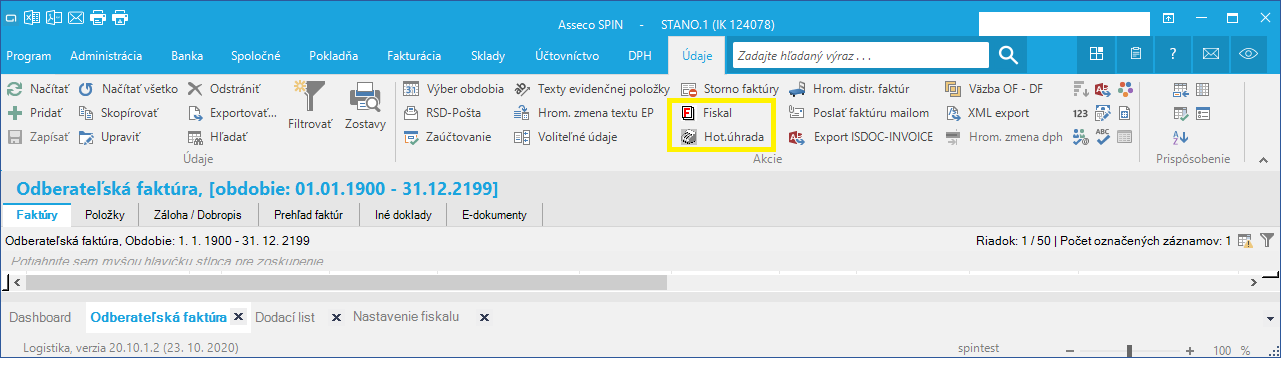The width and height of the screenshot is (1288, 365).
Task: Click the red Access export small icon
Action: (x=1103, y=89)
